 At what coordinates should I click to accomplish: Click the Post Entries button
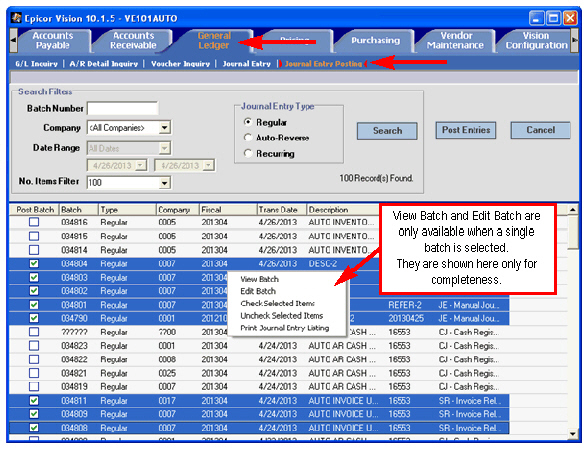[x=466, y=130]
